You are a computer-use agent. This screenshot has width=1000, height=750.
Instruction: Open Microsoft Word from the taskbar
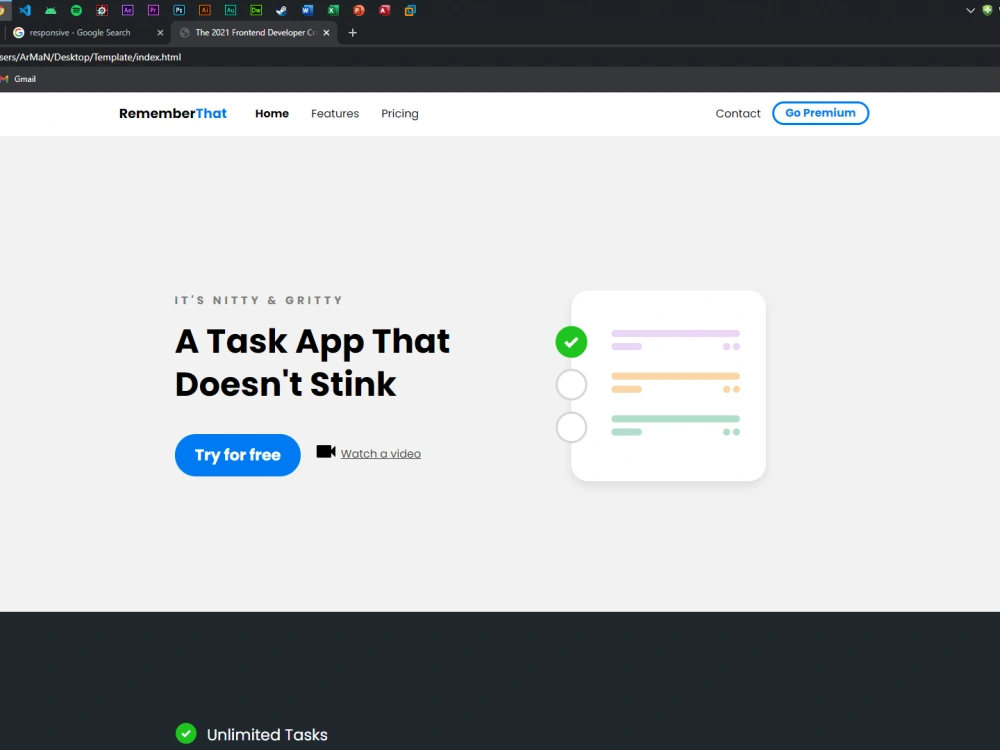307,10
